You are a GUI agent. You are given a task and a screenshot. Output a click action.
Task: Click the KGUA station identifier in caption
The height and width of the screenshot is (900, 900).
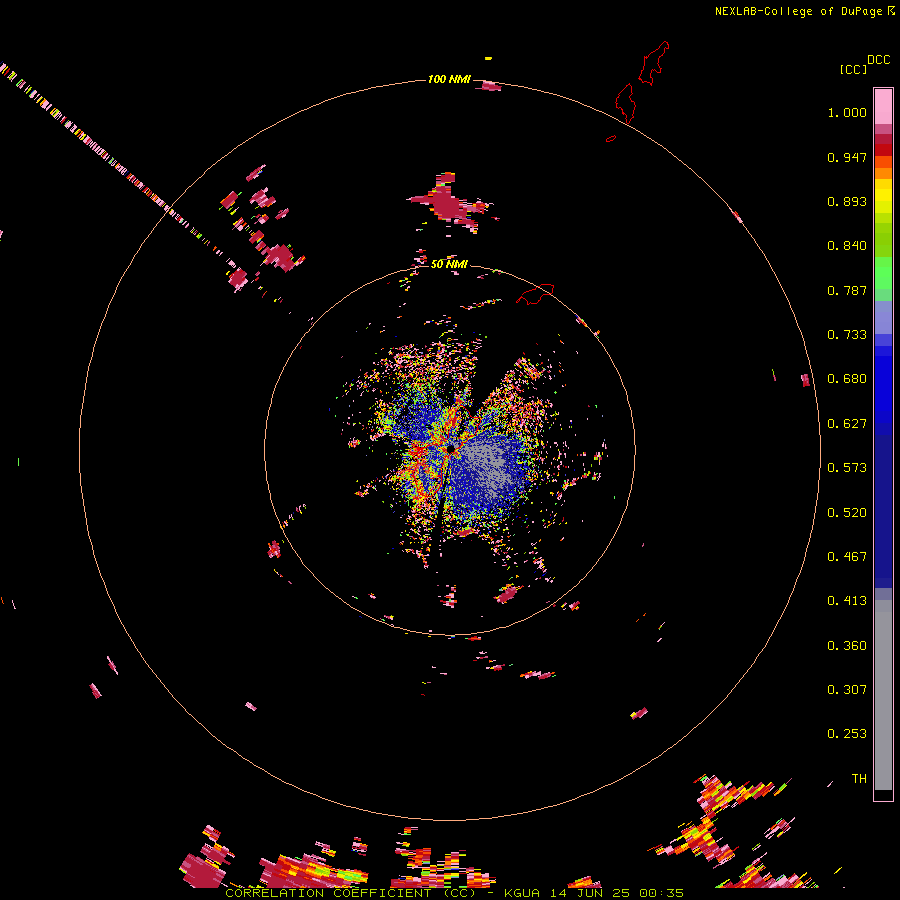point(522,893)
